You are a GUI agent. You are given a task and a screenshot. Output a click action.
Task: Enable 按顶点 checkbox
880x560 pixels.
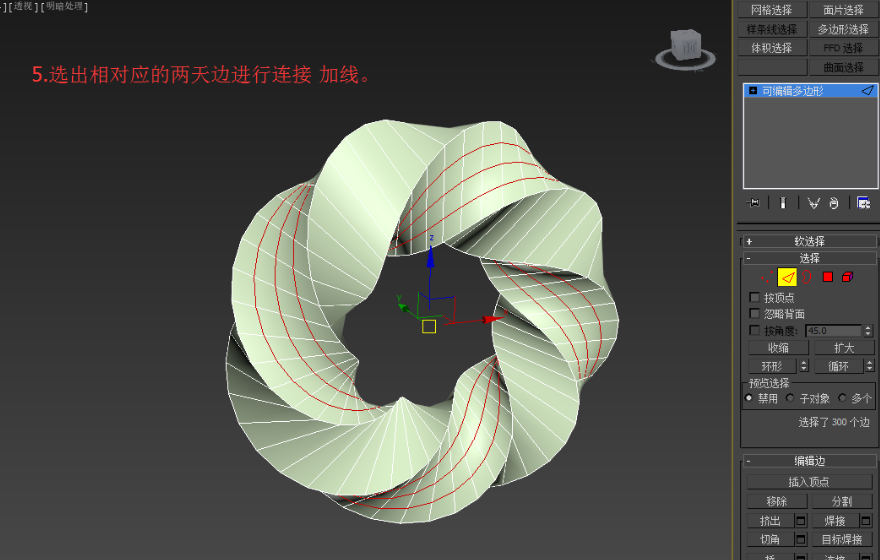754,297
